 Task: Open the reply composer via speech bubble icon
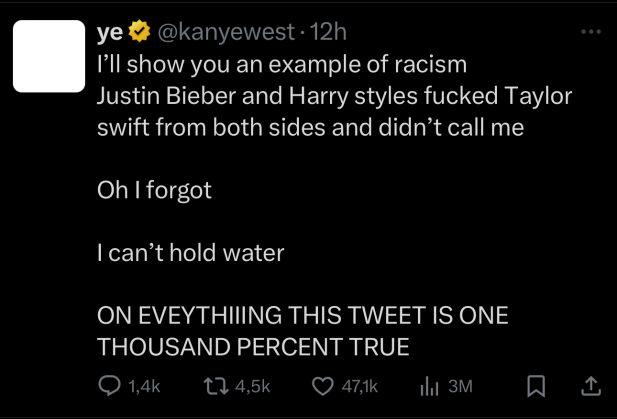109,386
